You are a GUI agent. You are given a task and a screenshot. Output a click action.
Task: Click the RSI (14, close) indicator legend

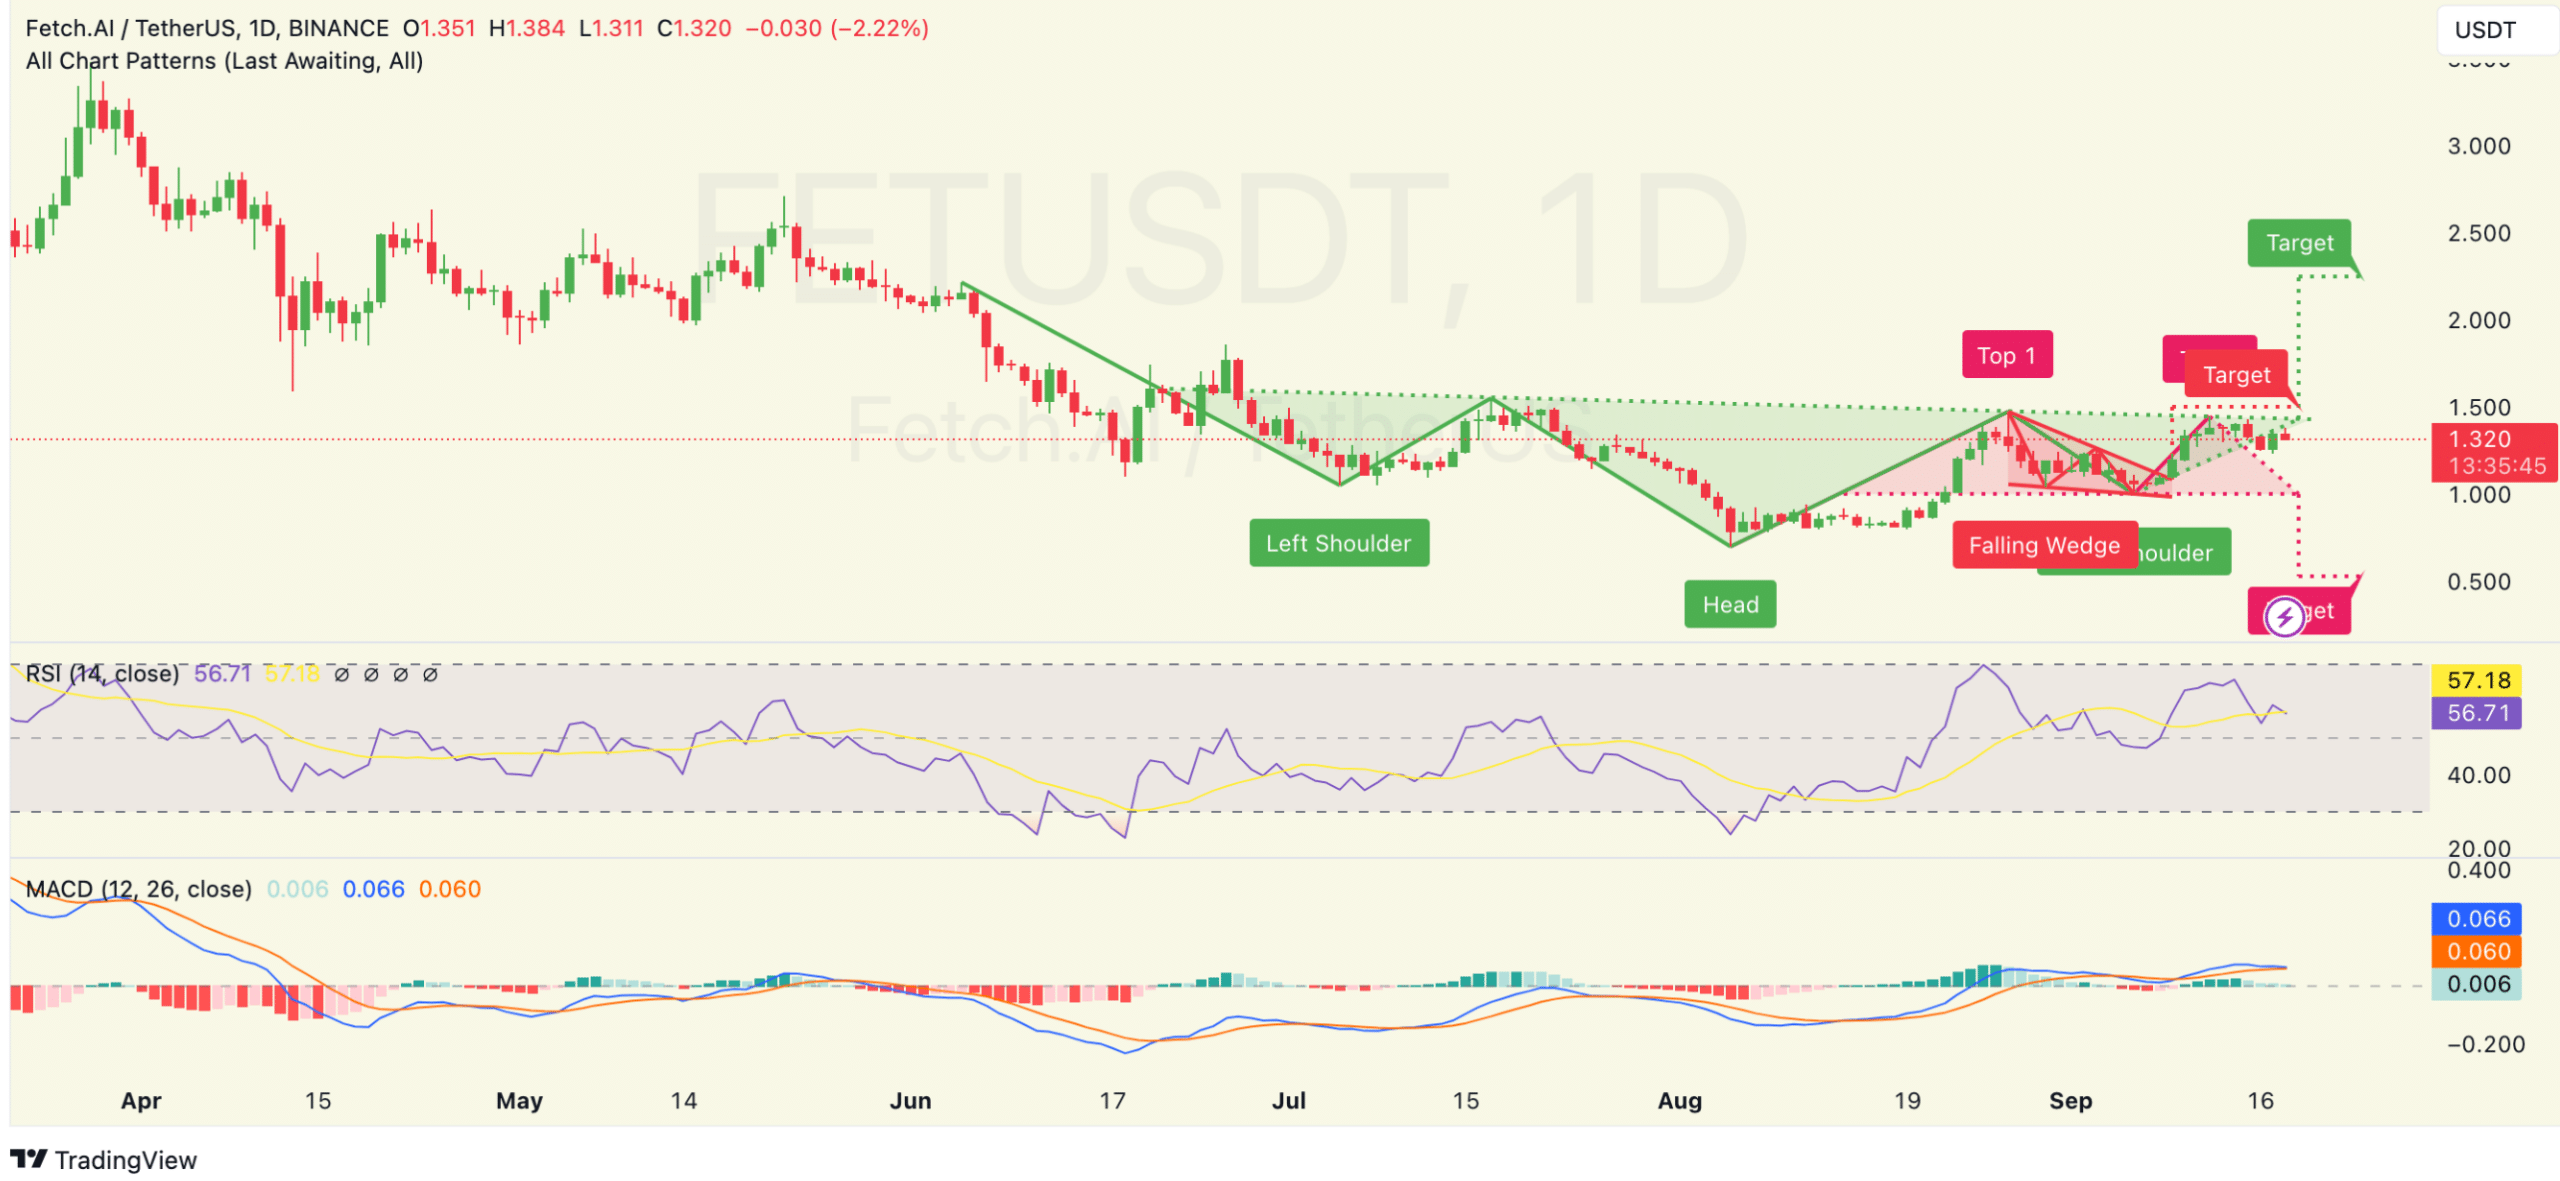tap(102, 673)
